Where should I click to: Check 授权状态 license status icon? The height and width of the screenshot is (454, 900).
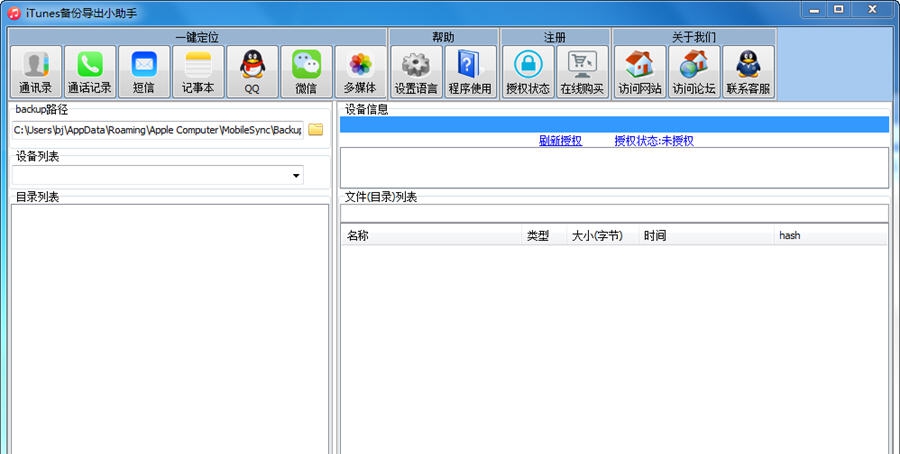[x=528, y=72]
